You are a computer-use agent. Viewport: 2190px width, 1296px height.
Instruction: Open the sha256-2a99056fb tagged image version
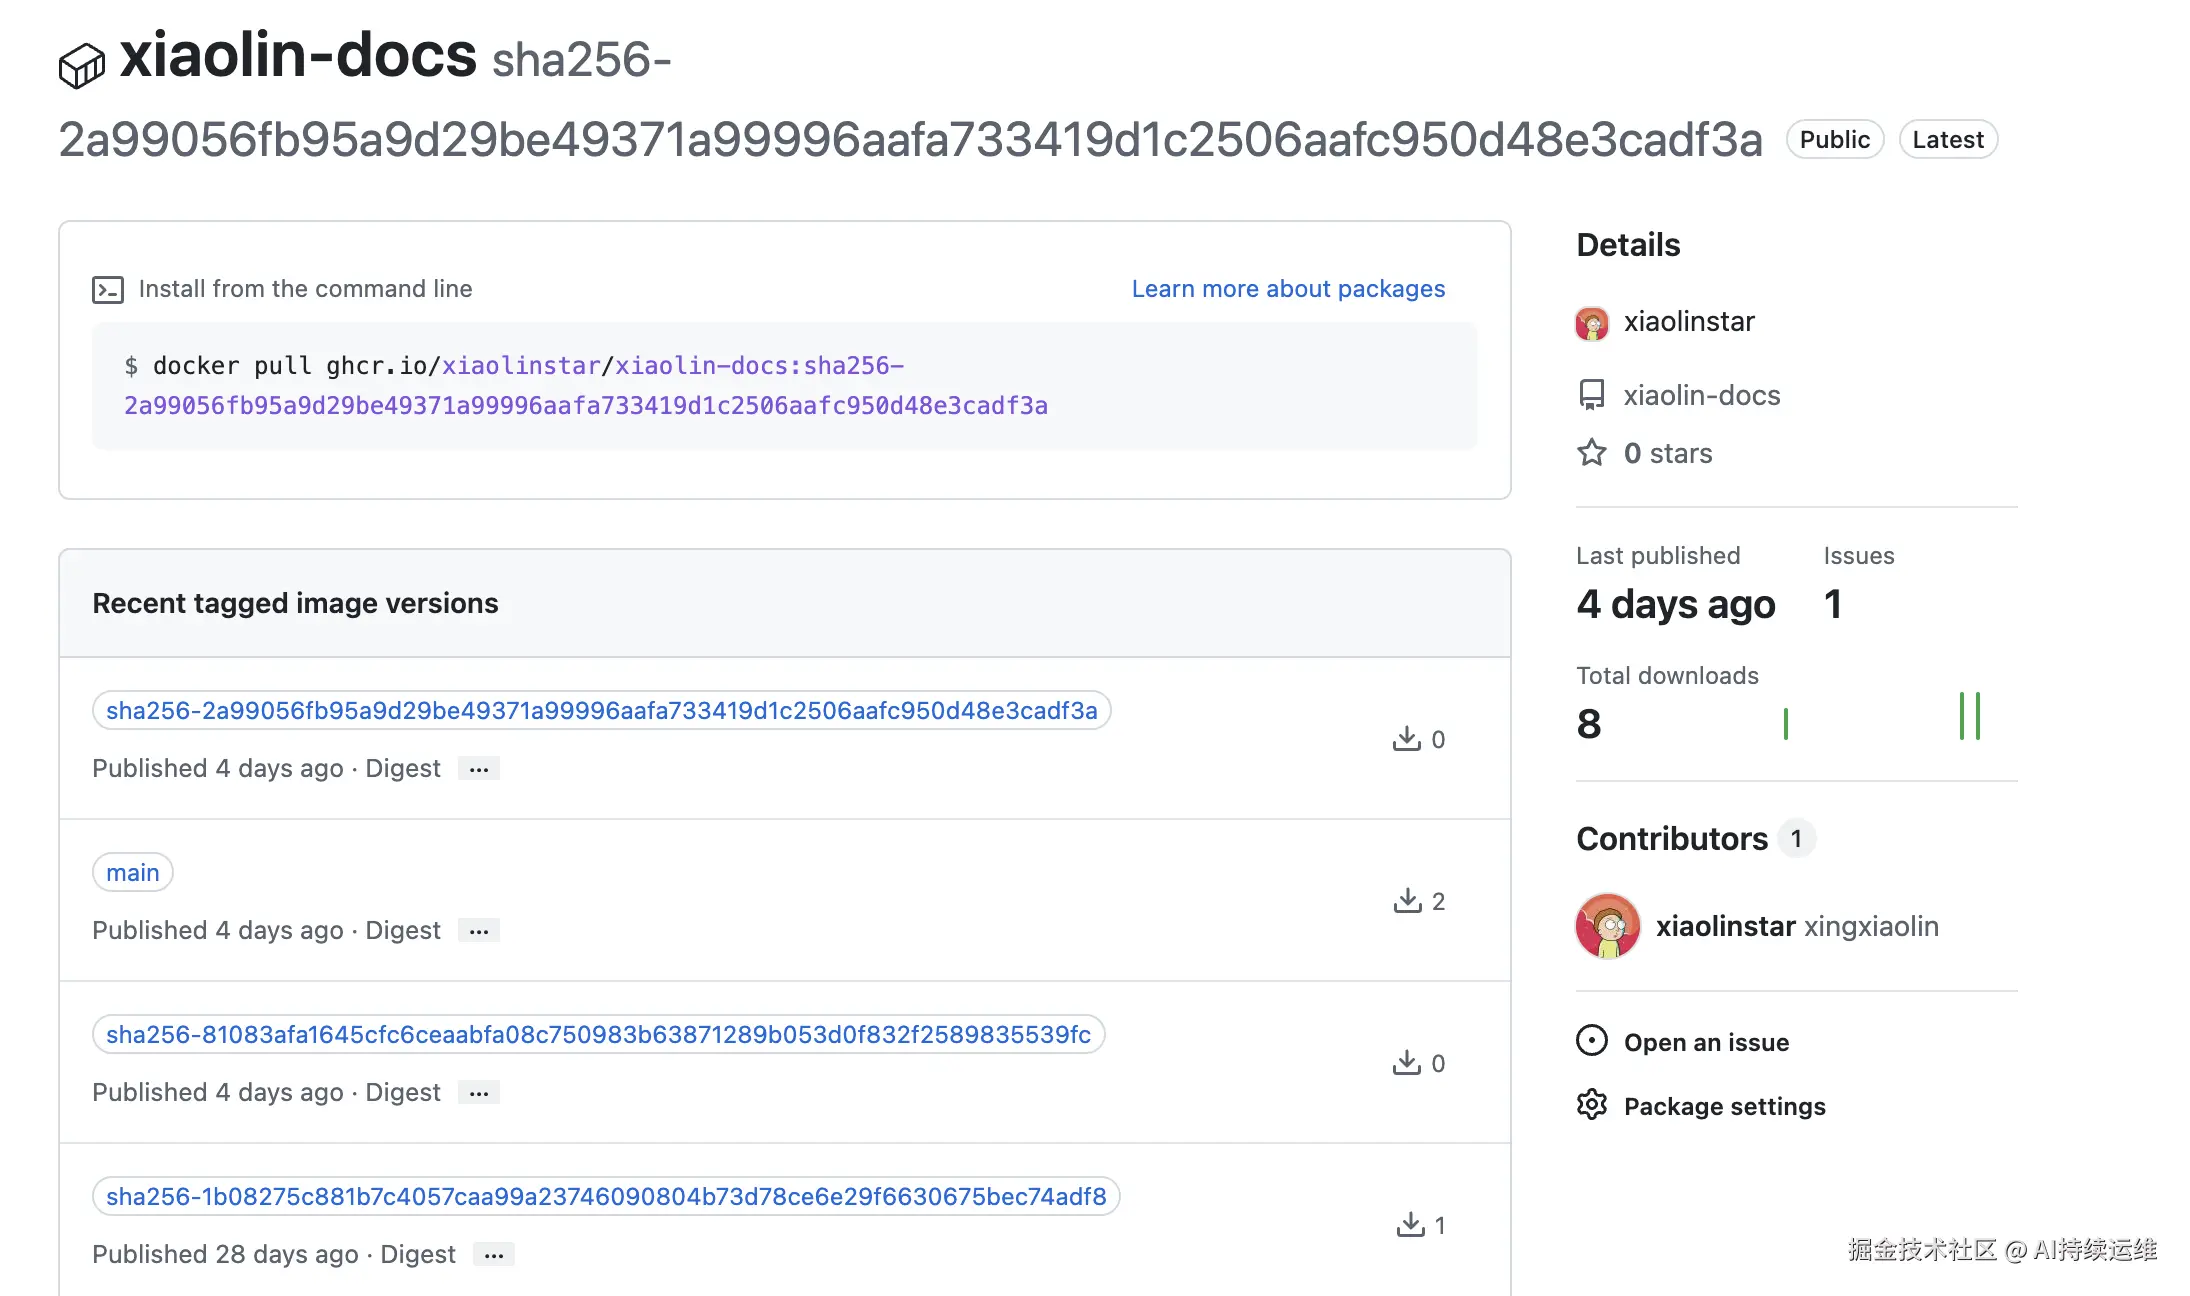pos(600,710)
